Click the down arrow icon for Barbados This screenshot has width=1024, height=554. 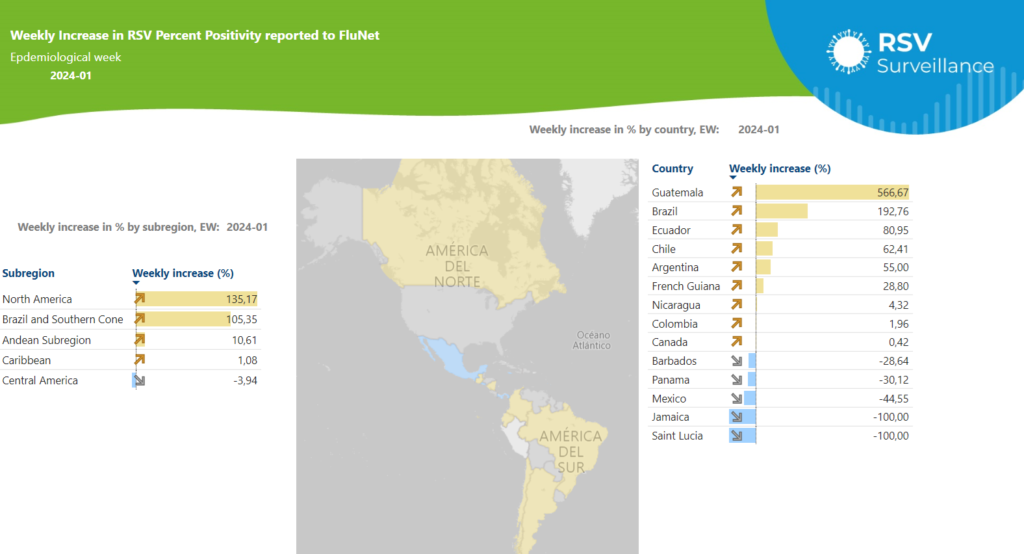click(x=737, y=361)
